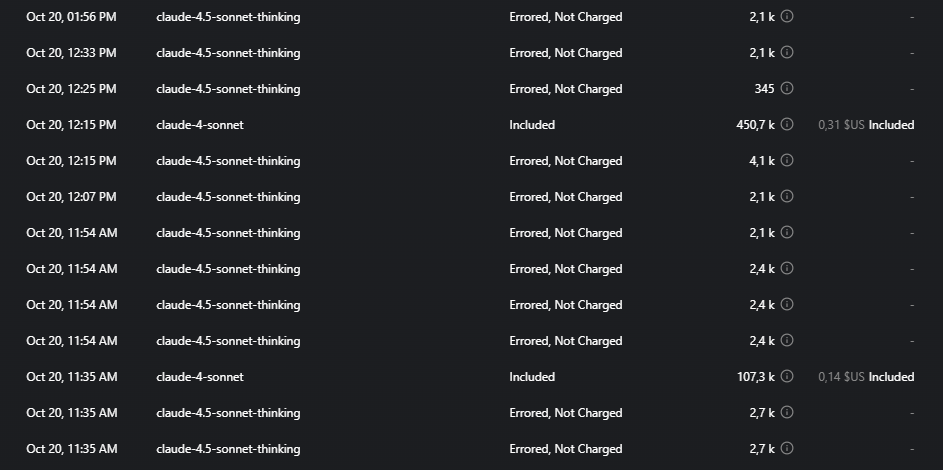Click info icon next to 450,7 k tokens
This screenshot has height=470, width=943.
(787, 125)
